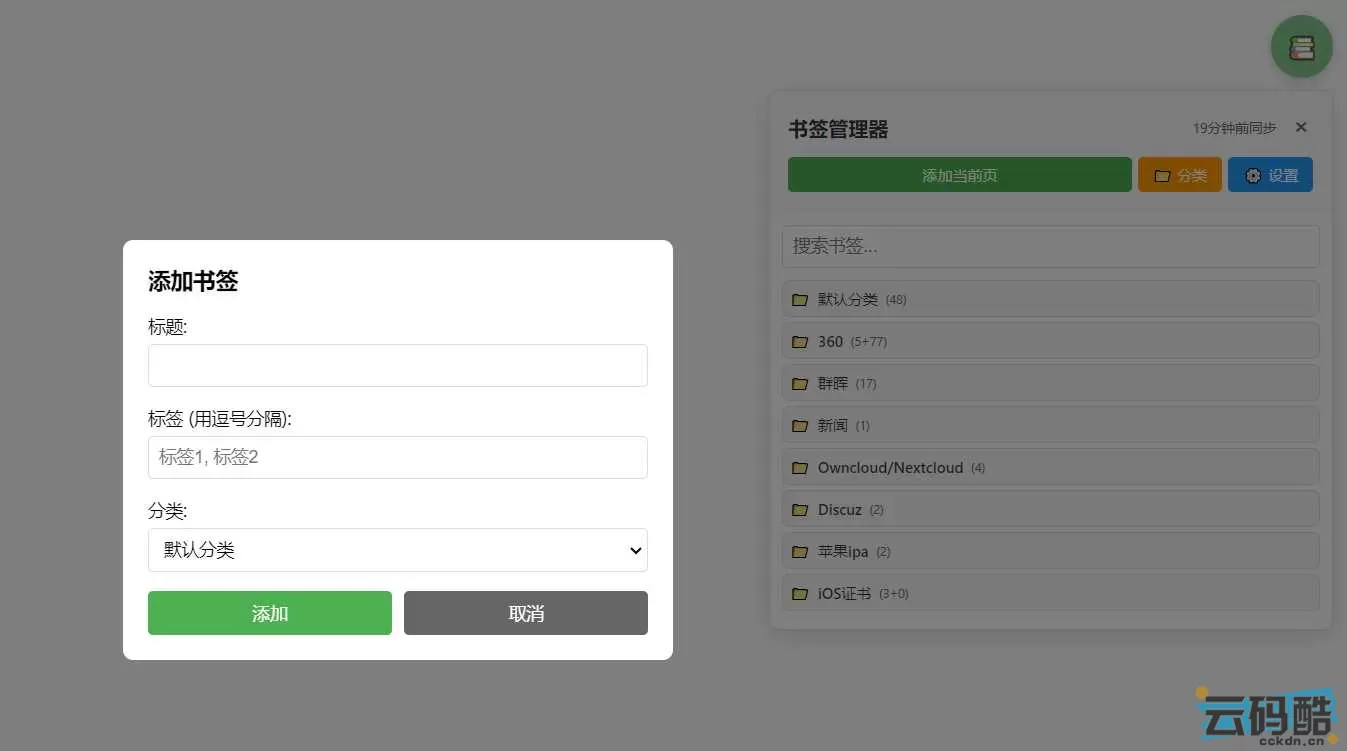
Task: Dismiss the dialog via 取消
Action: (525, 613)
